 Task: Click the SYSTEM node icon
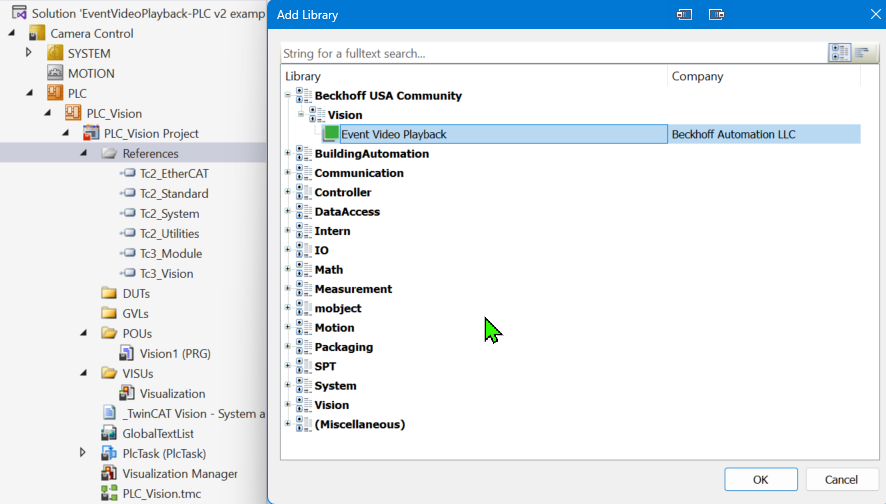pos(56,53)
